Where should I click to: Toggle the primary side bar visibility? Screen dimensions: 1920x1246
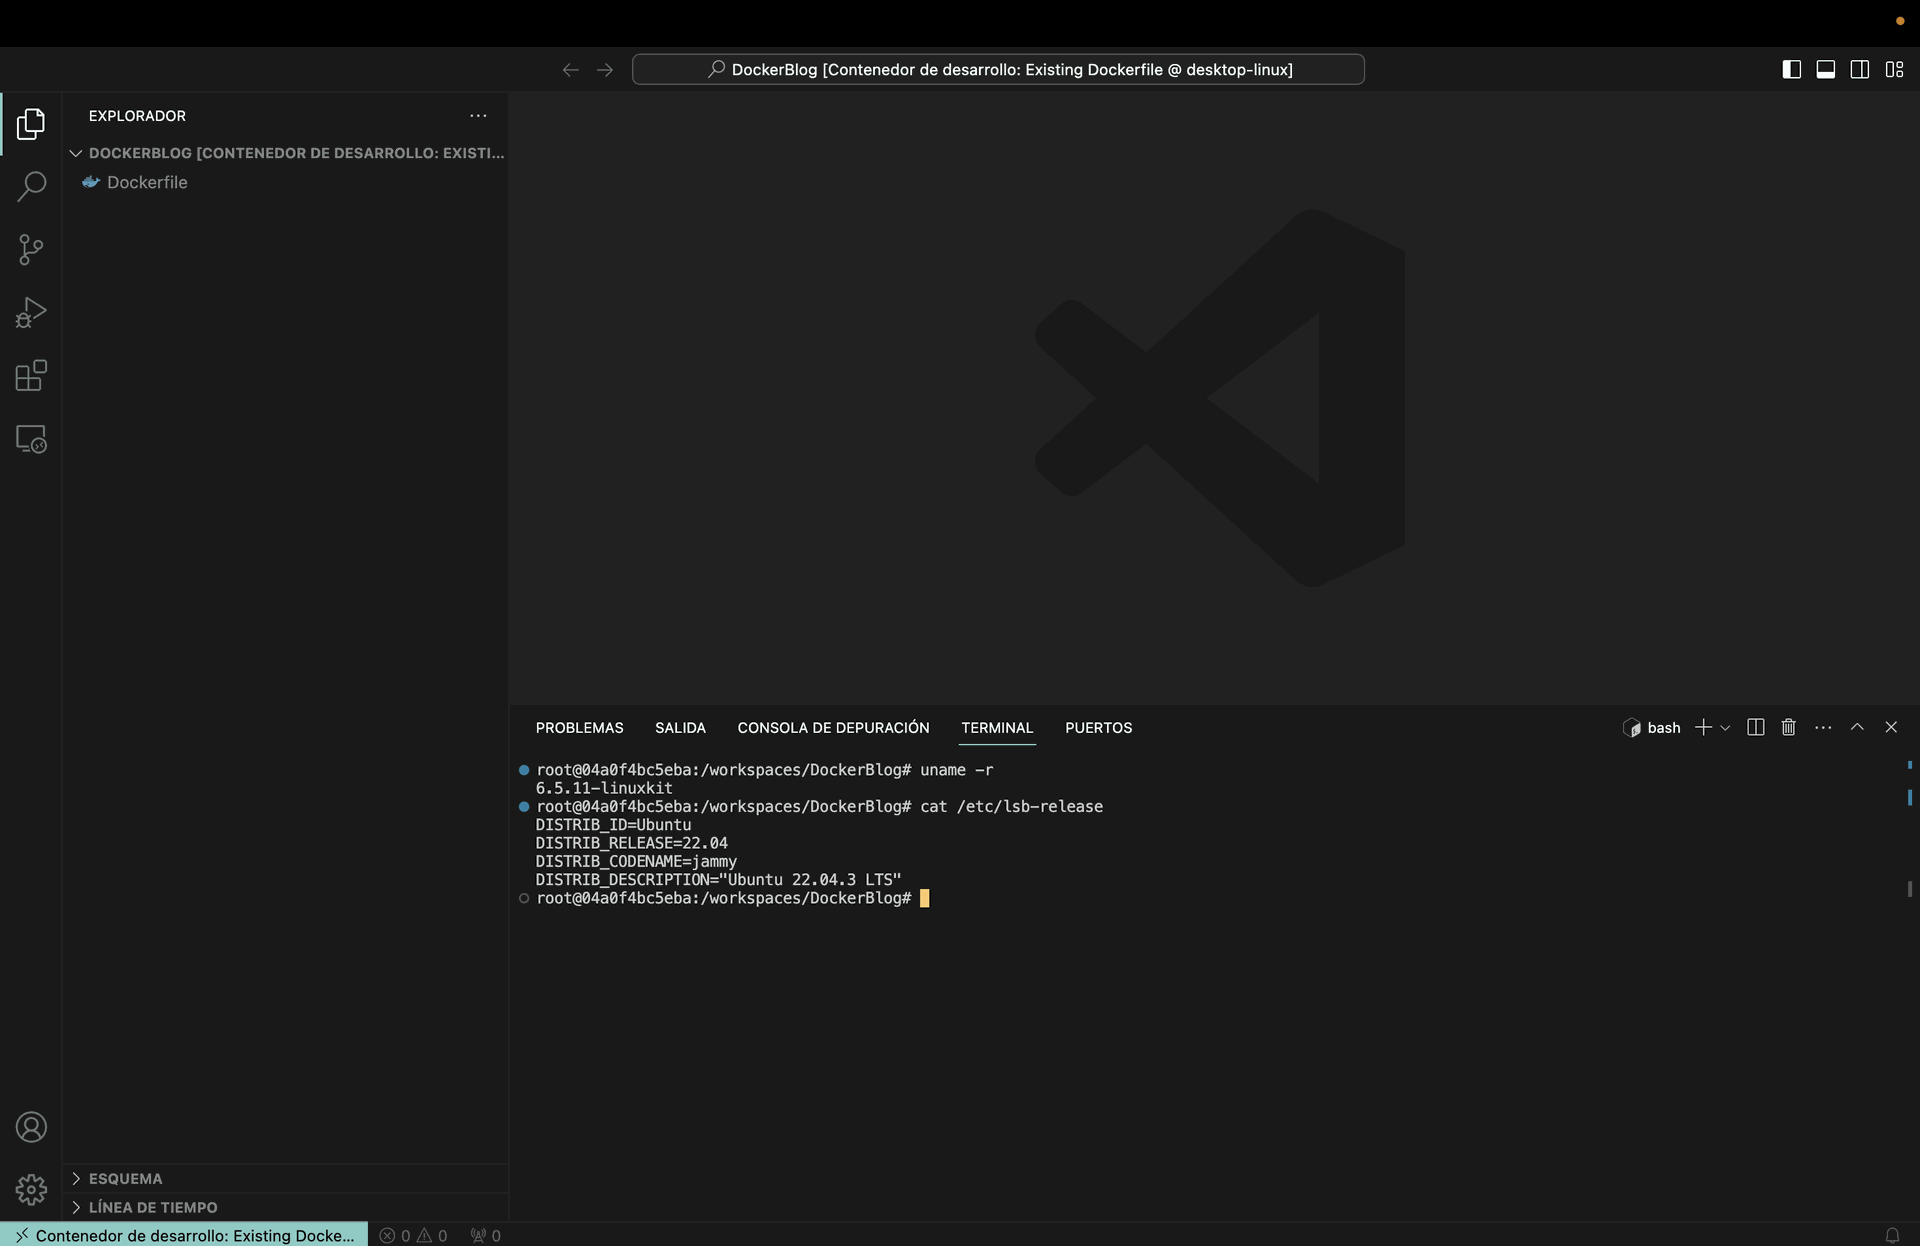pos(1791,69)
